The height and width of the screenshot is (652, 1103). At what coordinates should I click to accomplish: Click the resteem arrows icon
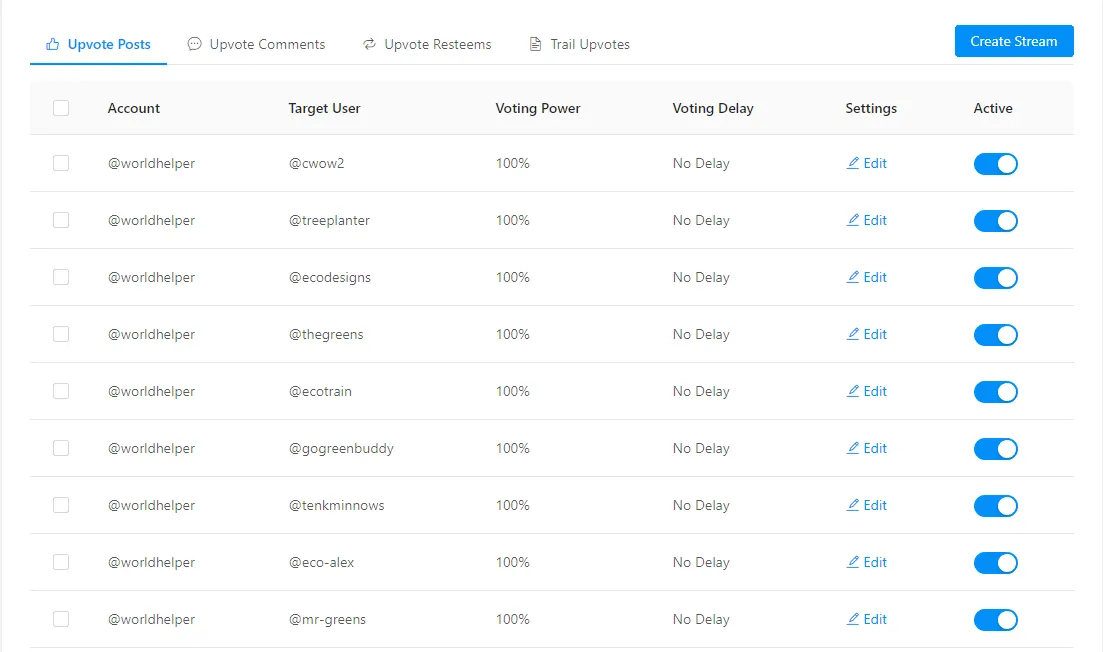click(369, 44)
